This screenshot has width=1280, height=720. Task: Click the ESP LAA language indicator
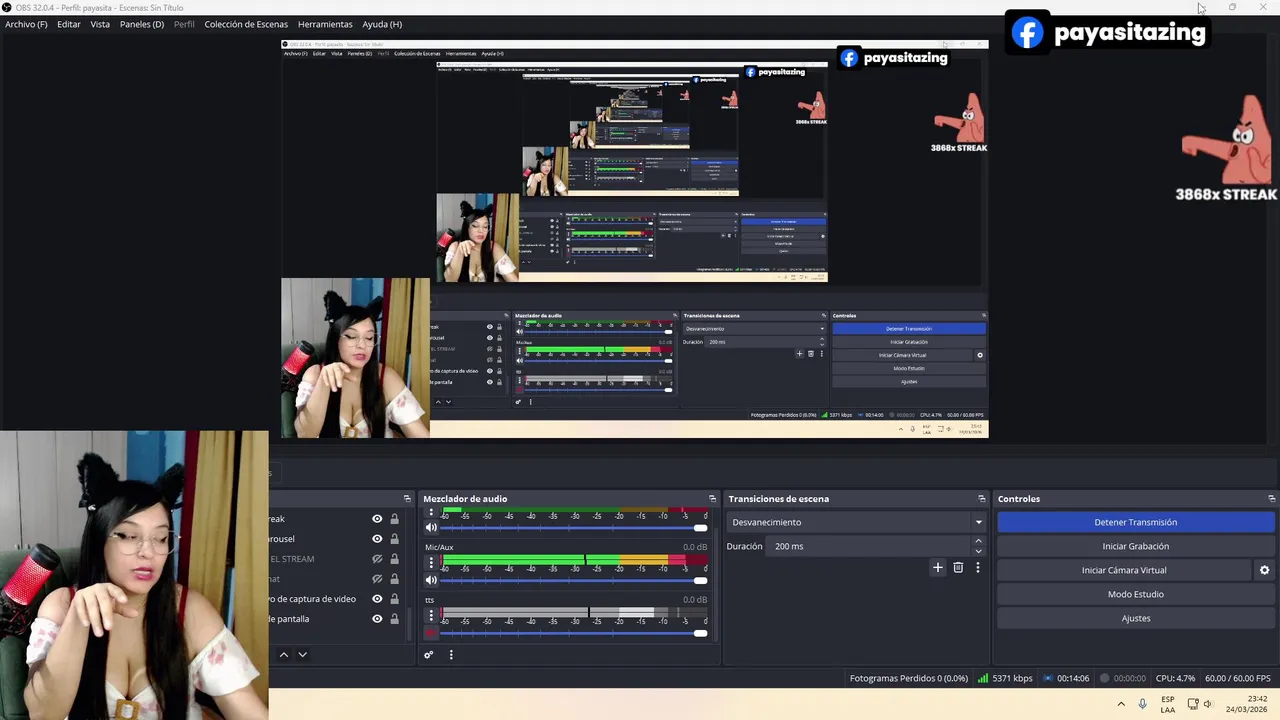click(x=1168, y=704)
